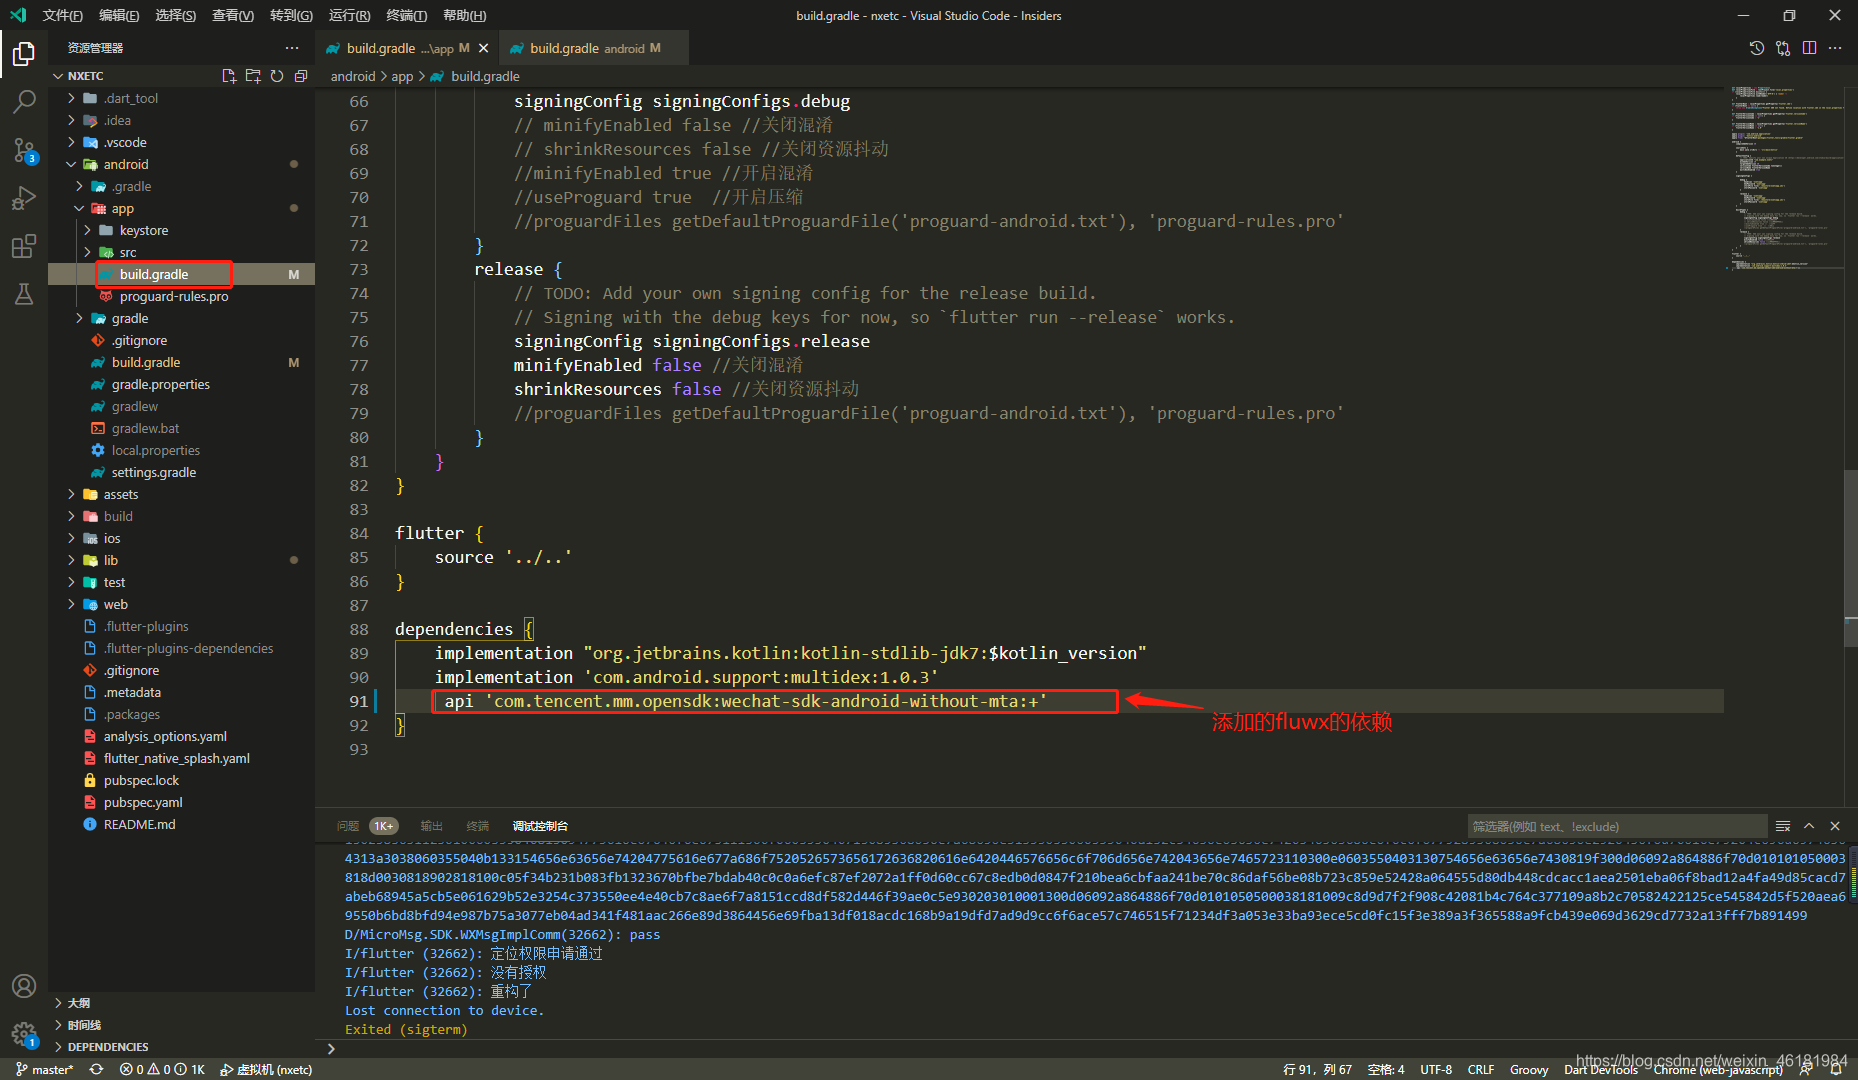Open explorer panel more actions menu

point(292,48)
